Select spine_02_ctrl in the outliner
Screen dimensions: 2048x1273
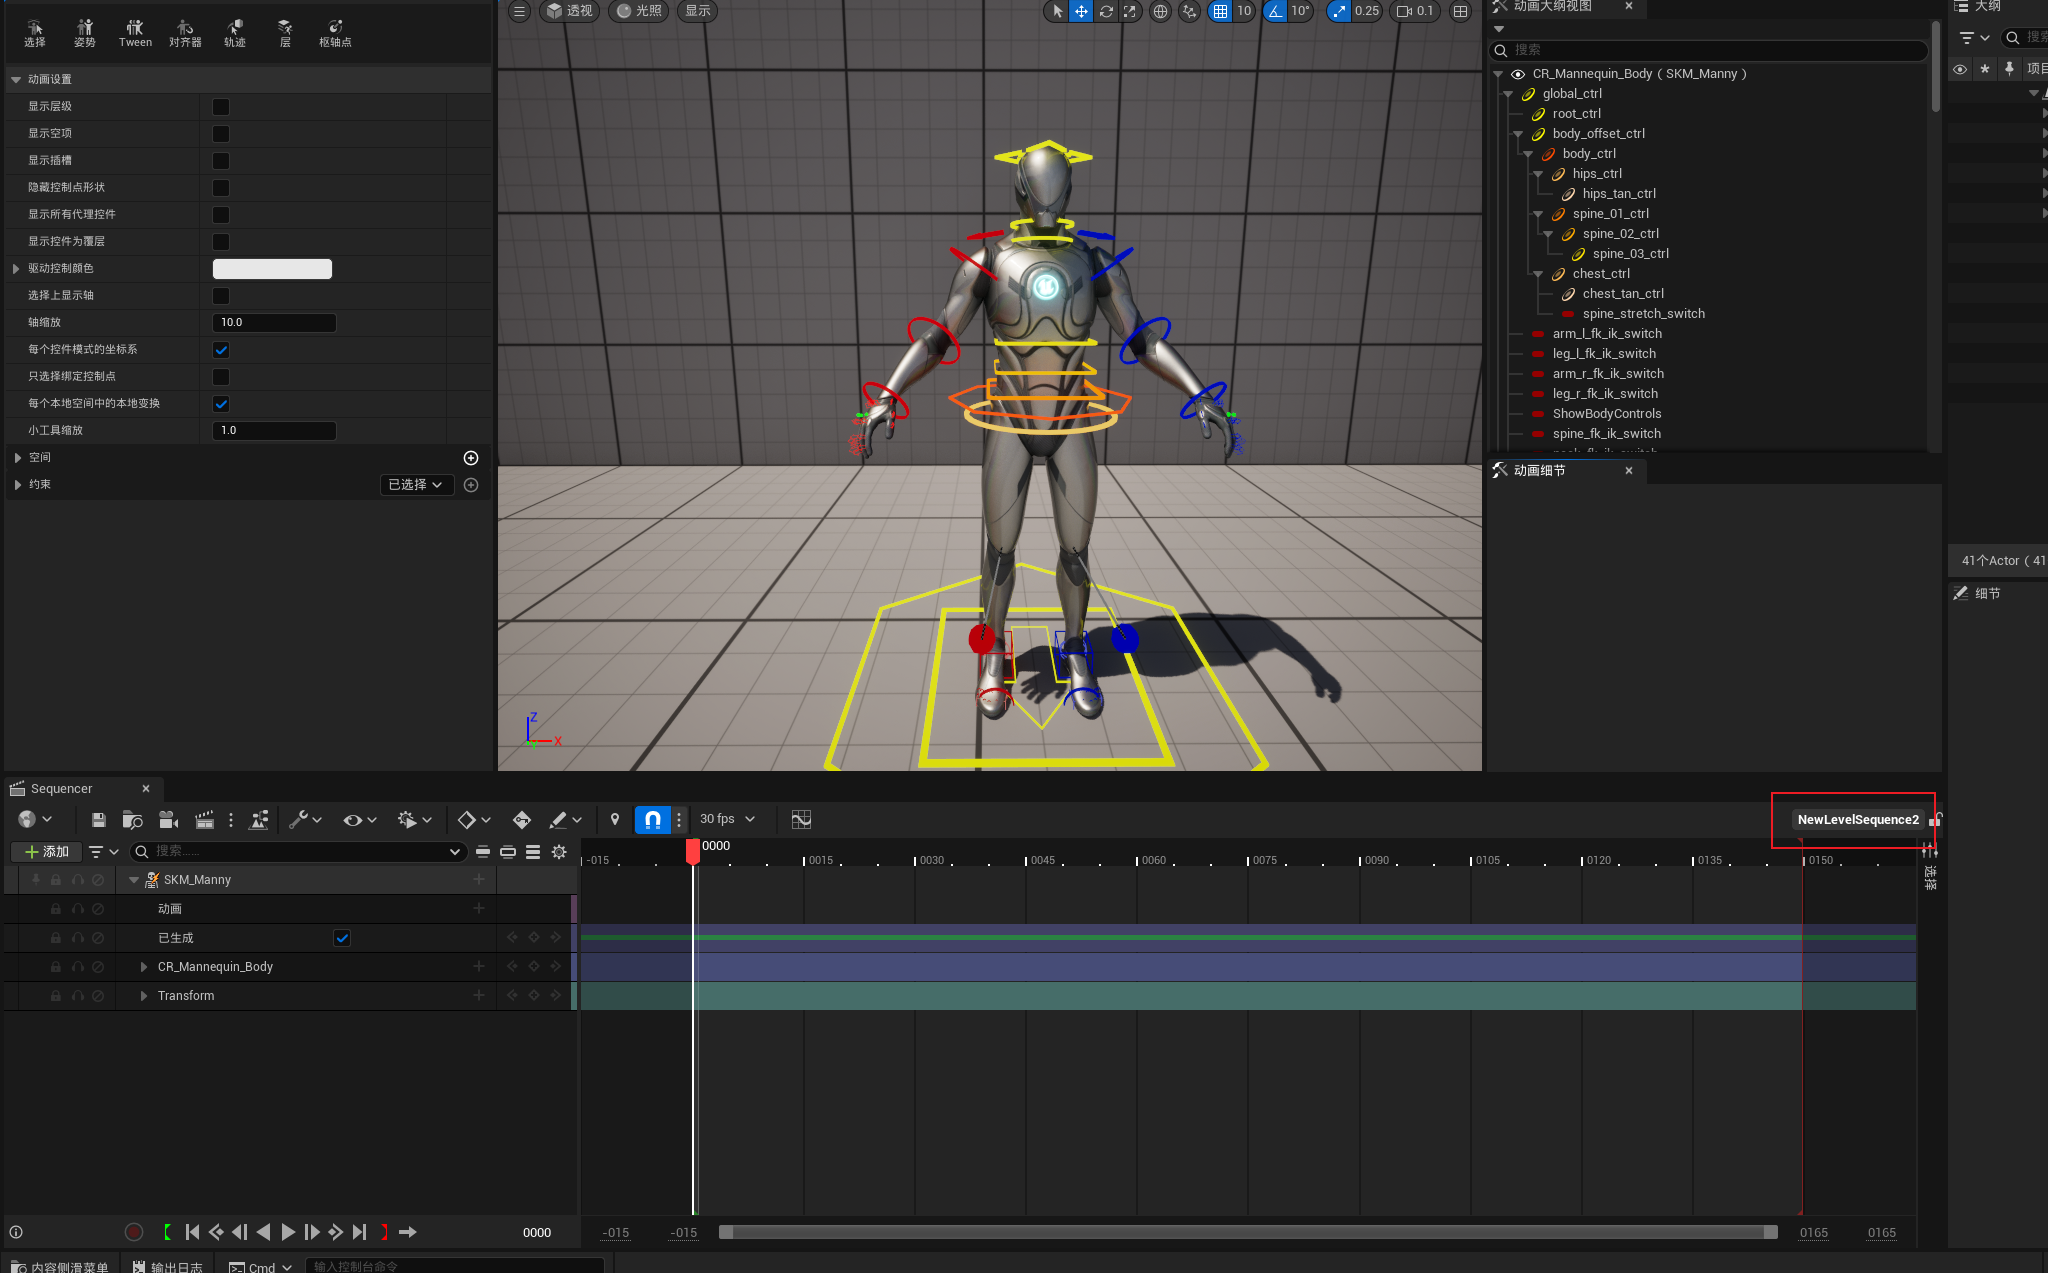(x=1620, y=234)
